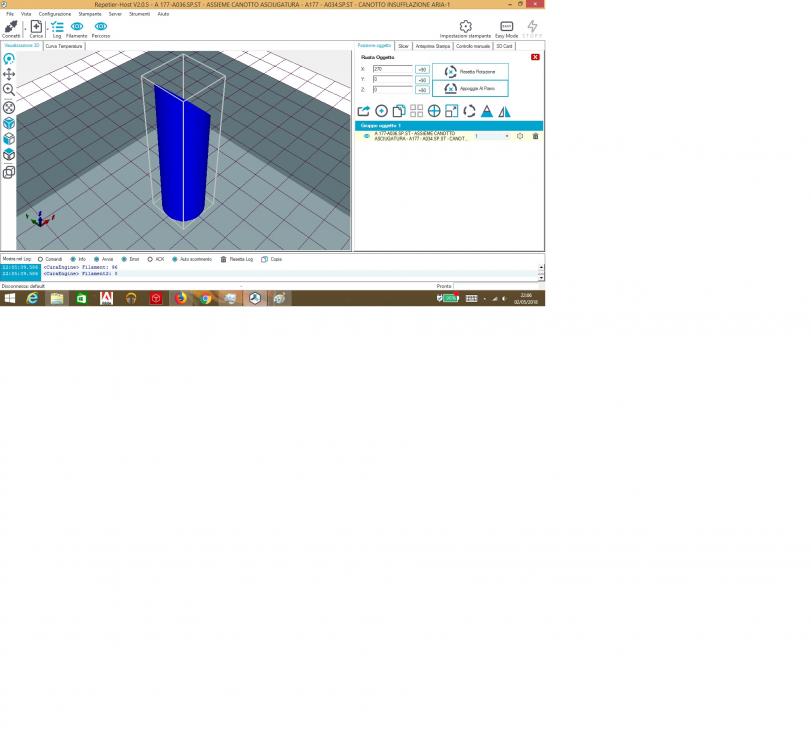
Task: Click the add object plus circle icon
Action: (x=381, y=111)
